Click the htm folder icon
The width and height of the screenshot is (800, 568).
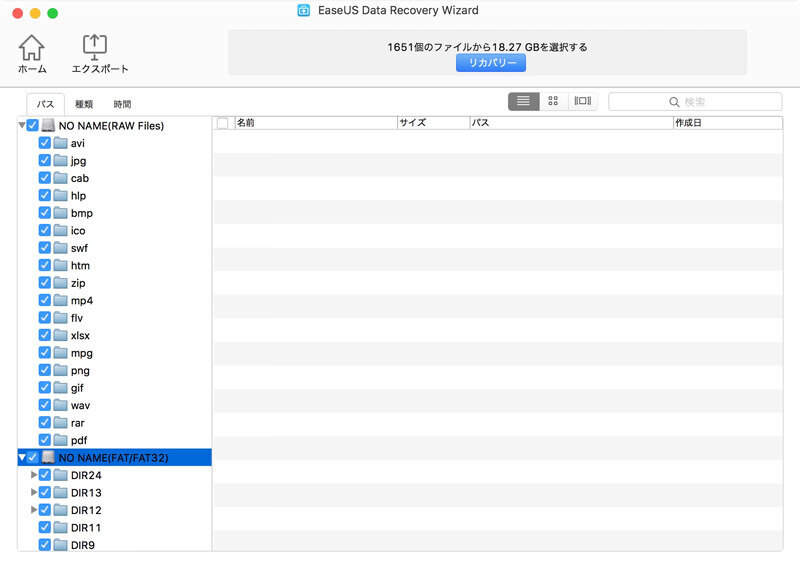61,265
